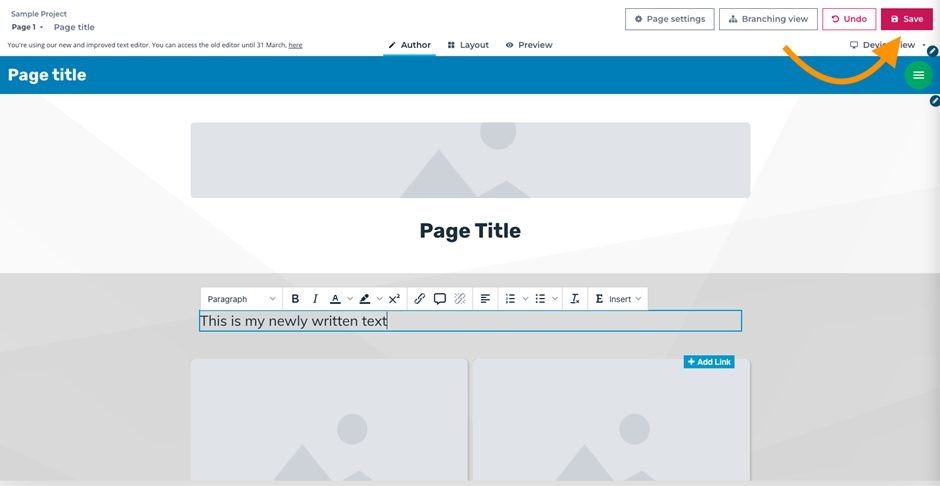Click the 'Sample Project' project name
Screen dimensions: 940x486
(x=39, y=14)
